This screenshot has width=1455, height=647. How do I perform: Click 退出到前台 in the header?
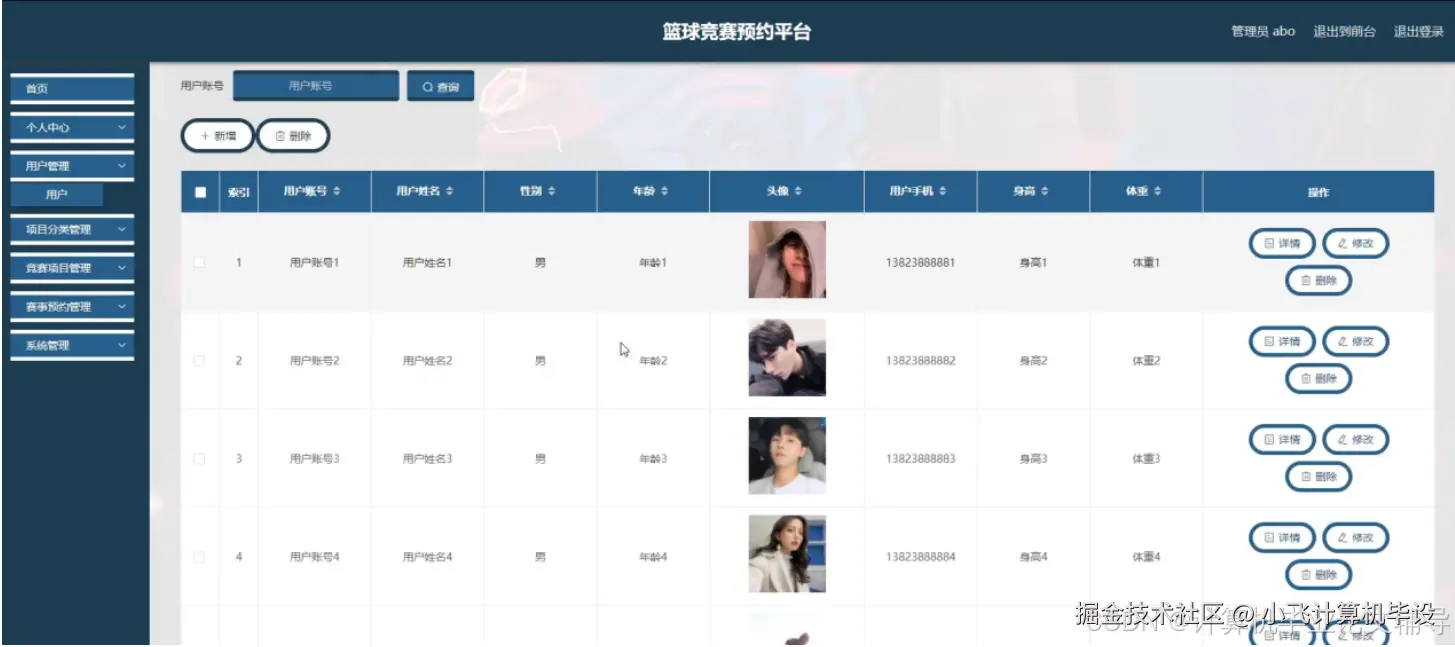pos(1344,31)
